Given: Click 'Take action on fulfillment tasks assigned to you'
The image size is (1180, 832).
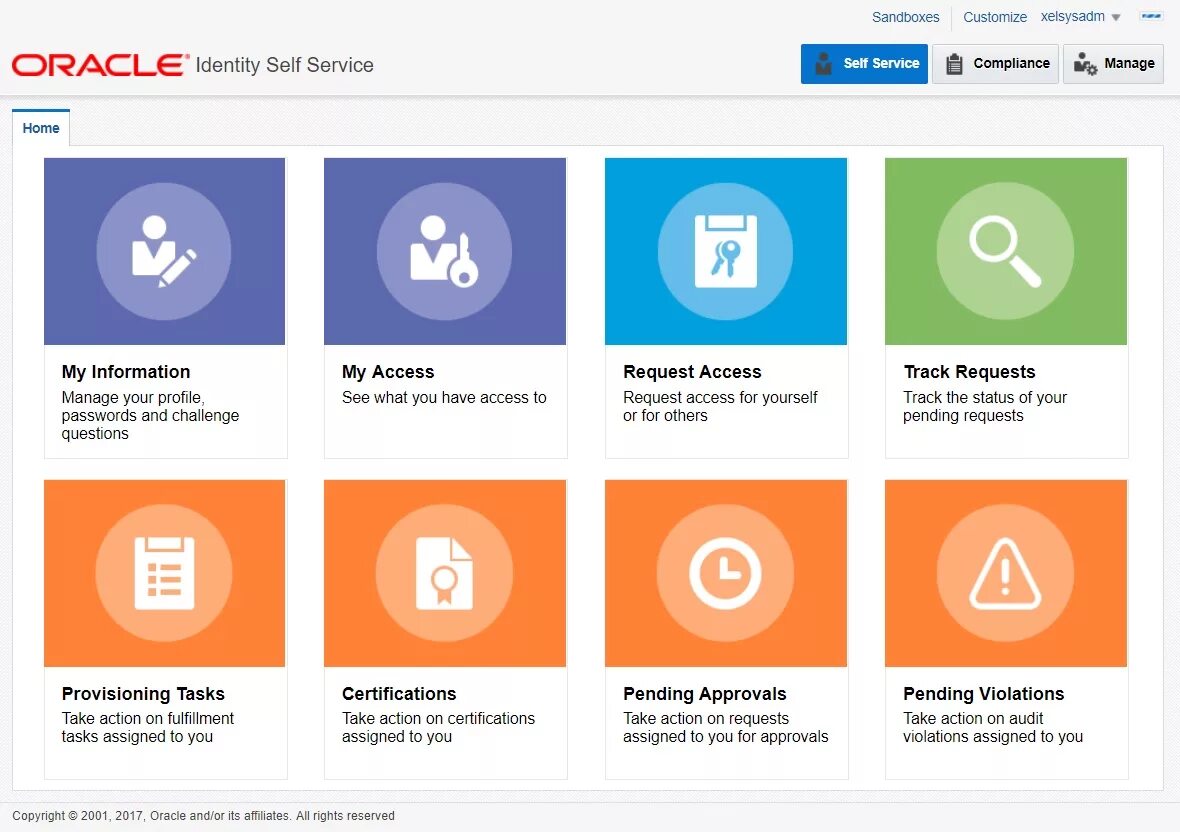Looking at the screenshot, I should pos(148,727).
